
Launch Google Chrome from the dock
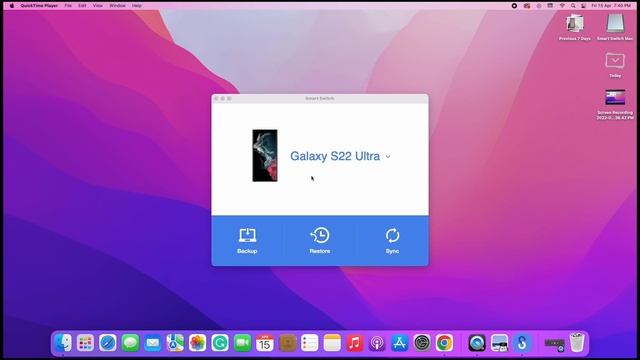(x=444, y=343)
